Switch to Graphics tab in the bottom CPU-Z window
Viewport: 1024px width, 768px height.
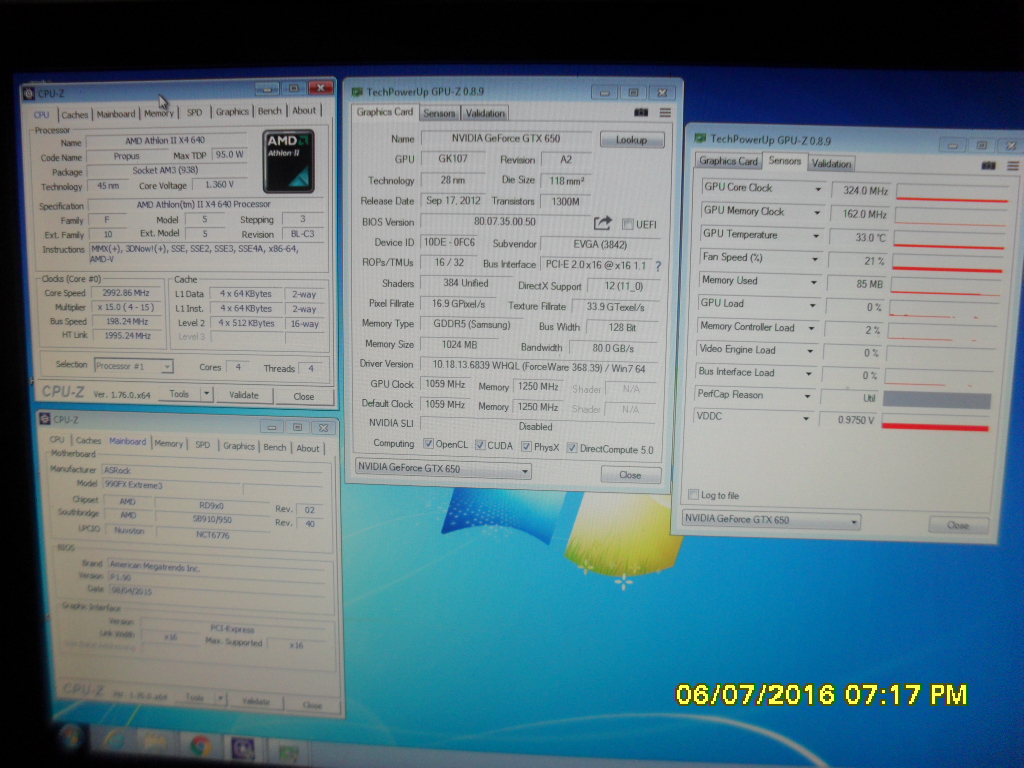pos(238,446)
